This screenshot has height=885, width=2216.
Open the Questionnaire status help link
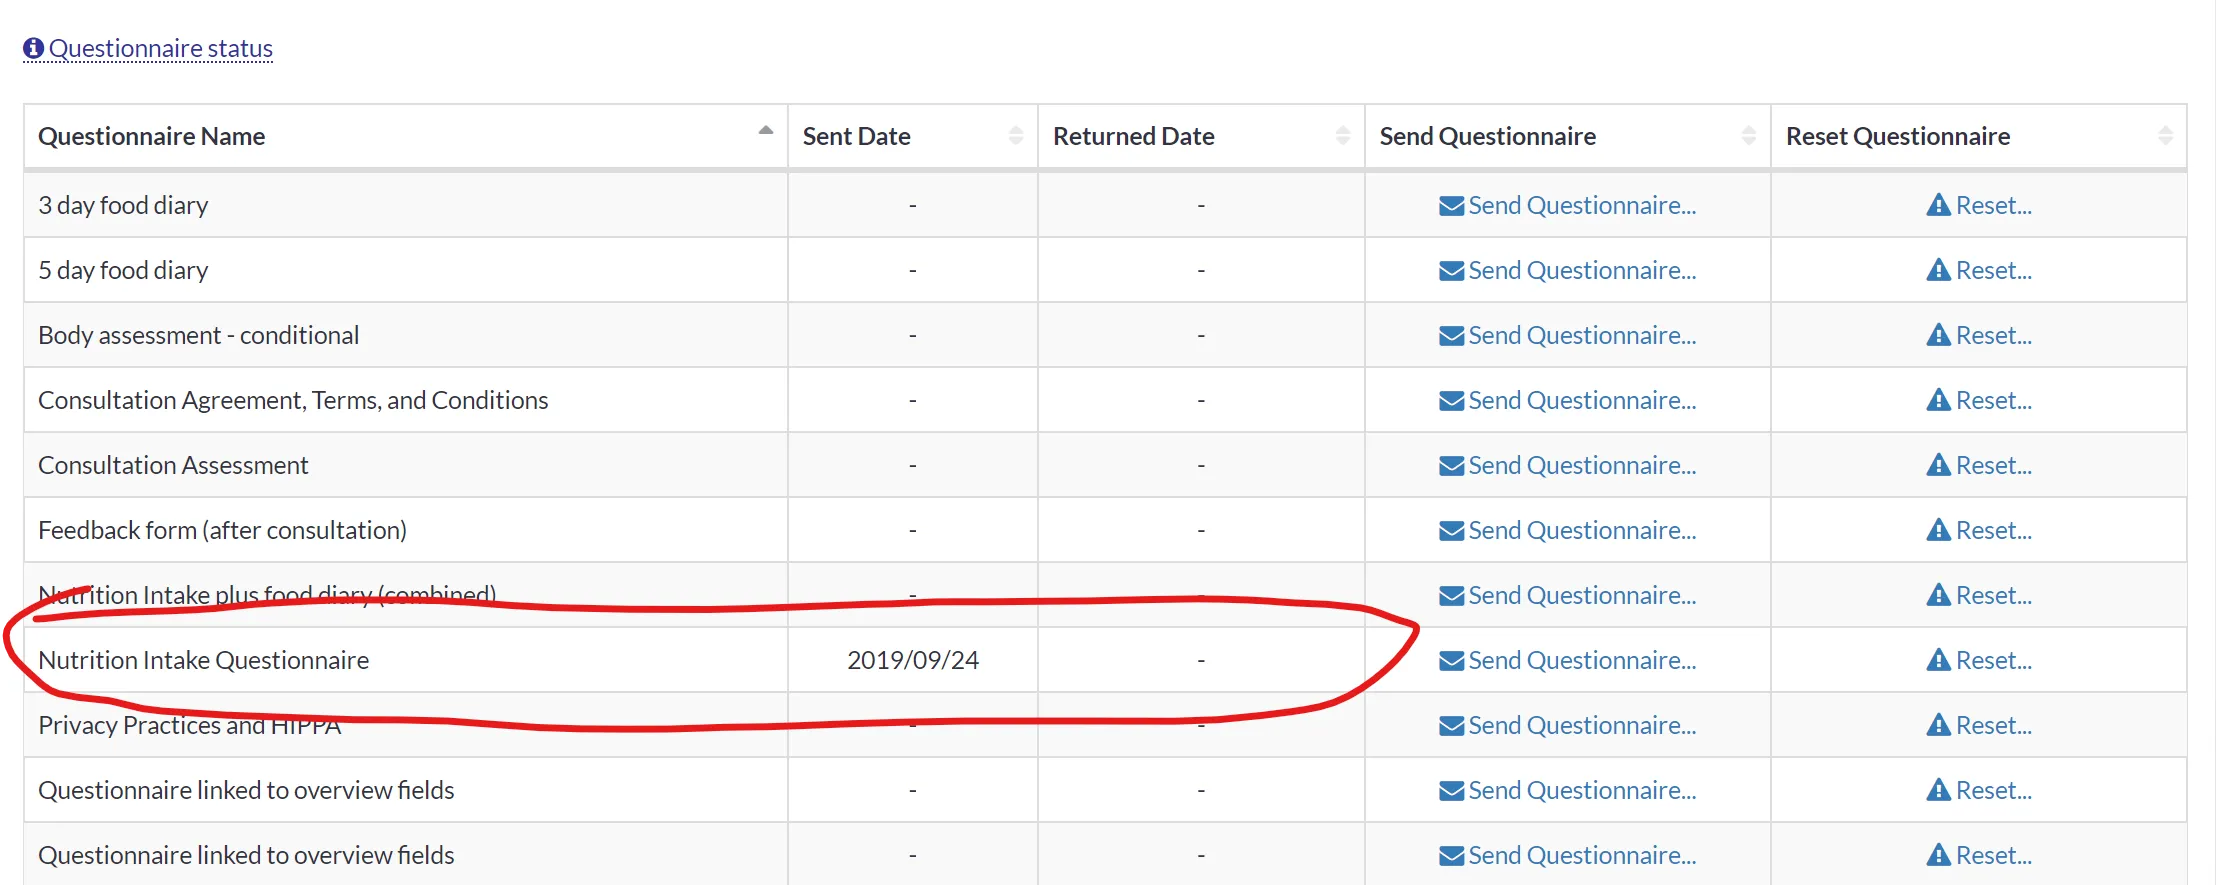click(160, 48)
